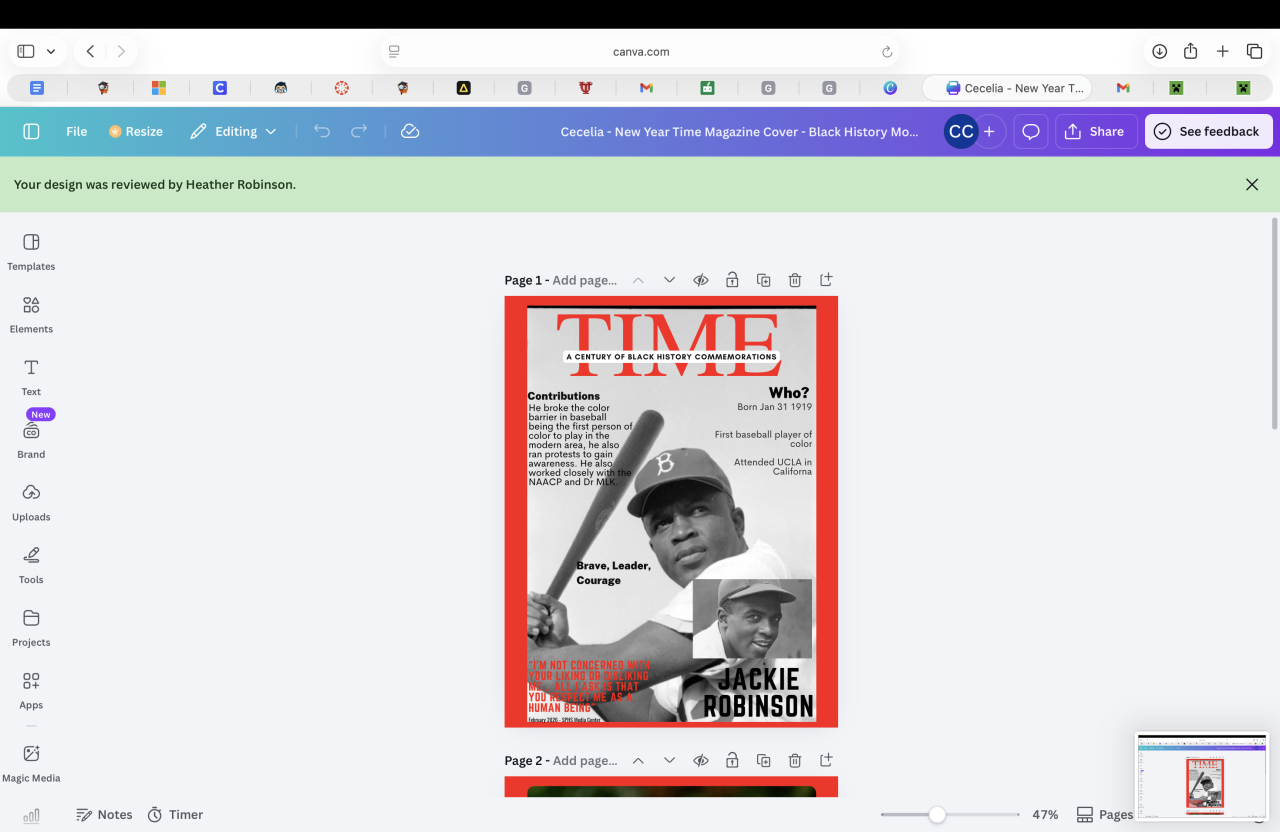This screenshot has width=1280, height=832.
Task: Open the Text tool panel
Action: pos(31,376)
